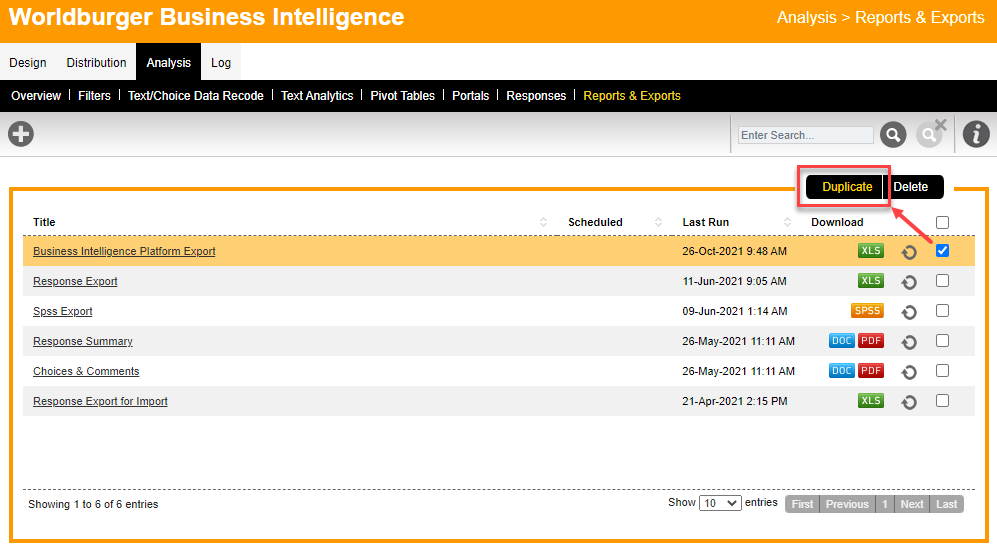The width and height of the screenshot is (997, 559).
Task: Download the SPSS file for Spss Export
Action: 868,311
